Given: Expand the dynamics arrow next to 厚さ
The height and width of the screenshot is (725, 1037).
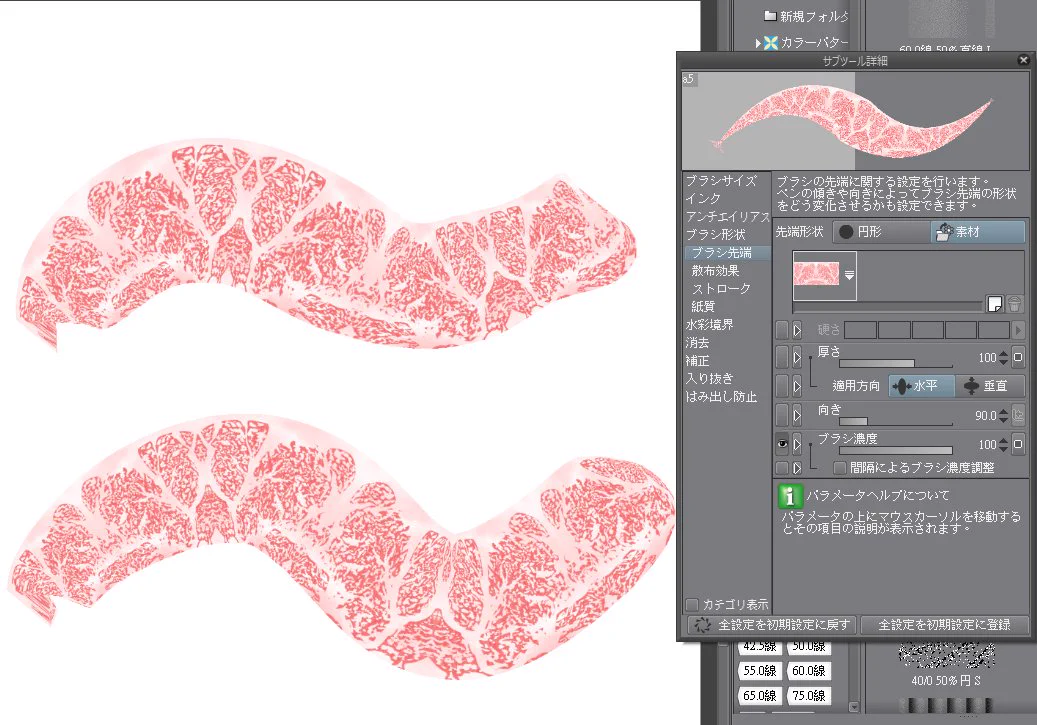Looking at the screenshot, I should (x=796, y=358).
